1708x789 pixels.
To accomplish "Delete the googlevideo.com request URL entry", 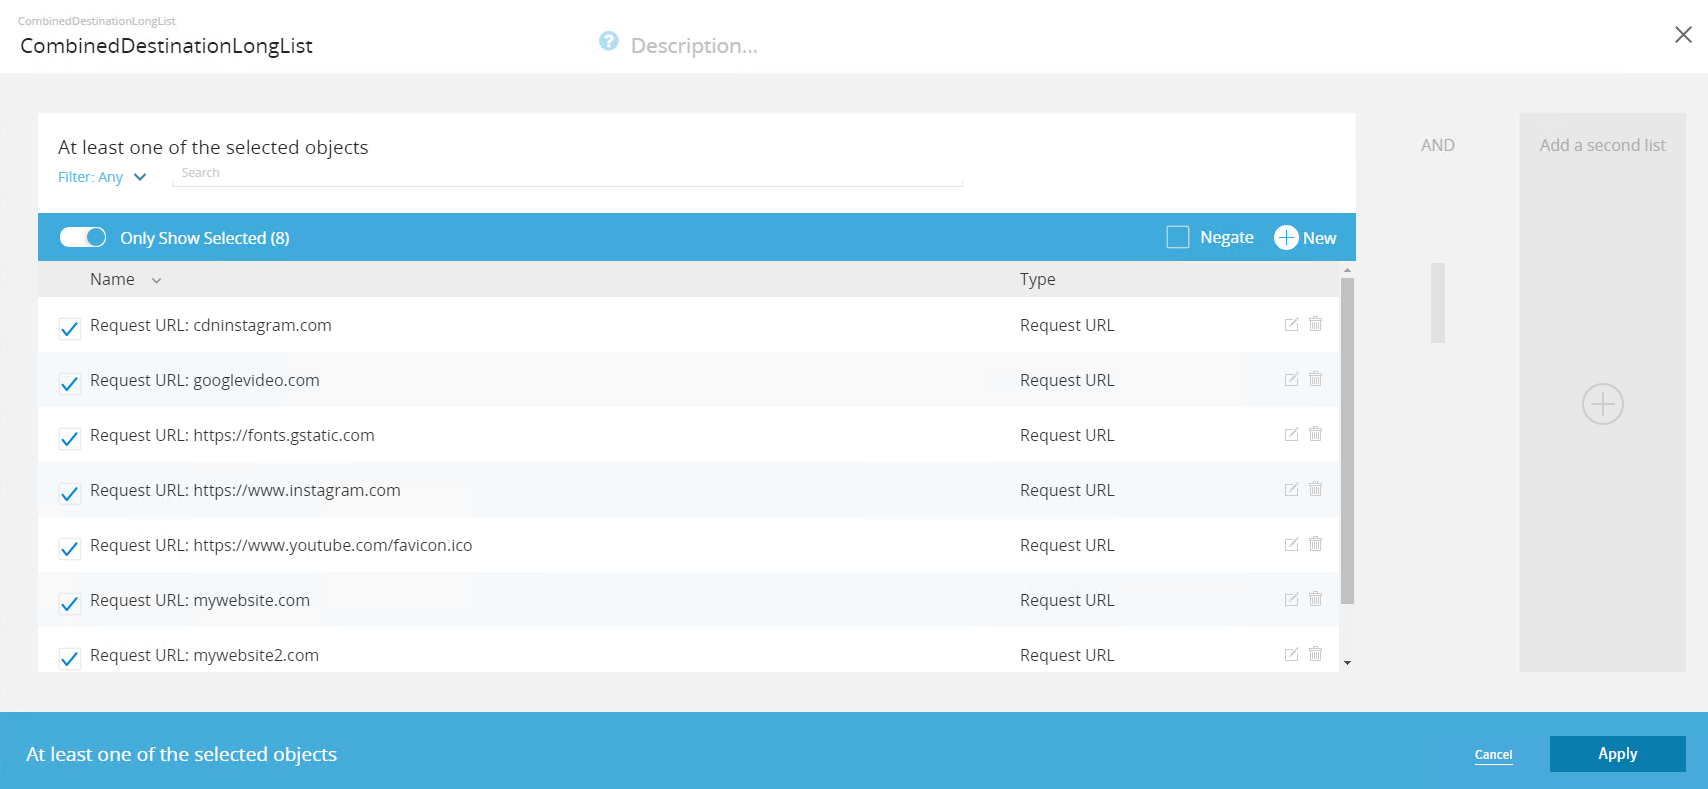I will coord(1315,379).
